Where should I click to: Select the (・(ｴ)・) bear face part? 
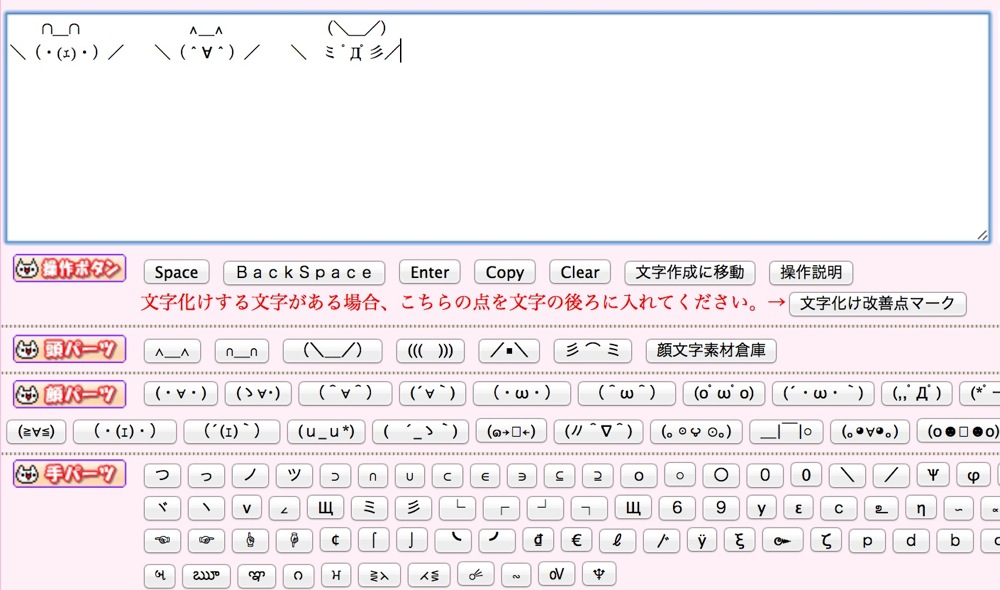pos(124,432)
